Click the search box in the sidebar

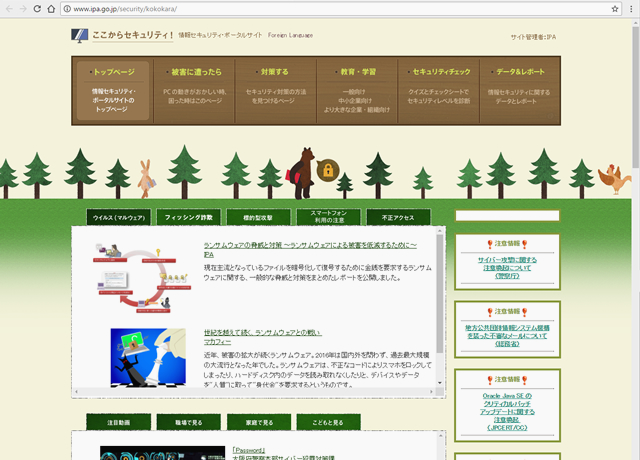pyautogui.click(x=505, y=215)
